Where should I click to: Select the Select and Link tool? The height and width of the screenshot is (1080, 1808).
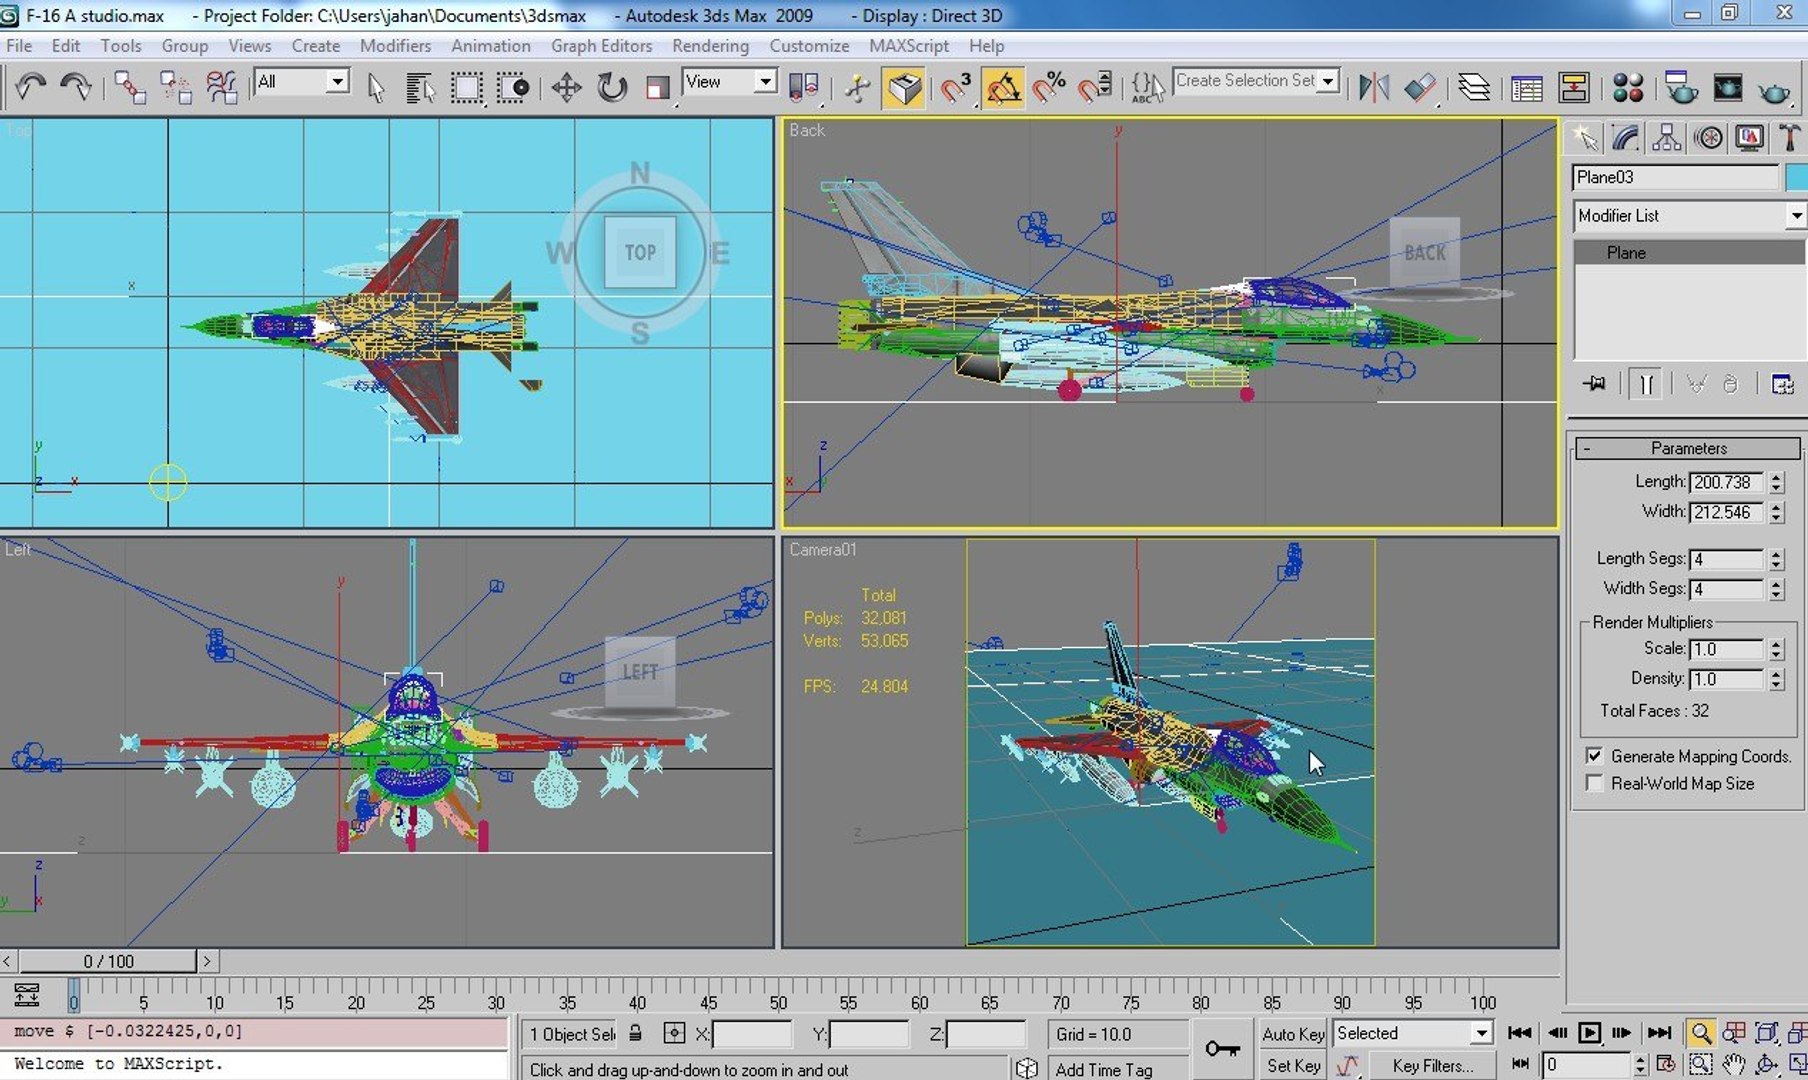tap(130, 88)
